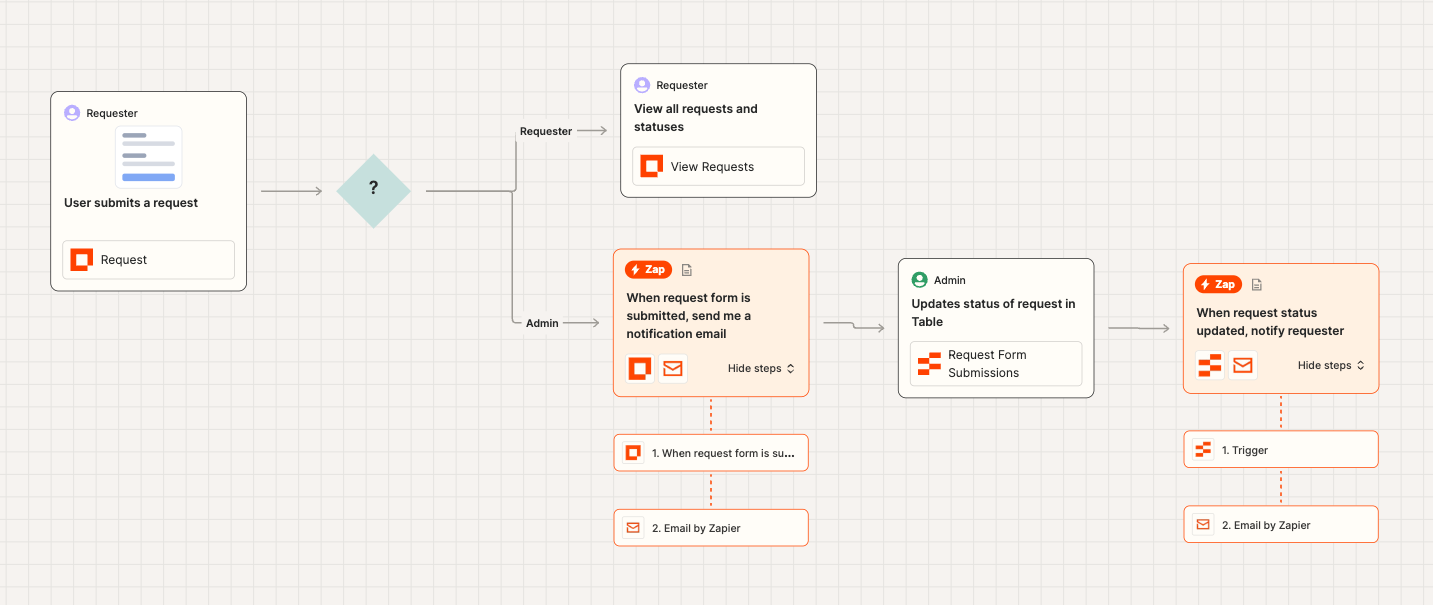The width and height of the screenshot is (1433, 605).
Task: Click the Admin persona avatar on Updates status card
Action: point(918,280)
